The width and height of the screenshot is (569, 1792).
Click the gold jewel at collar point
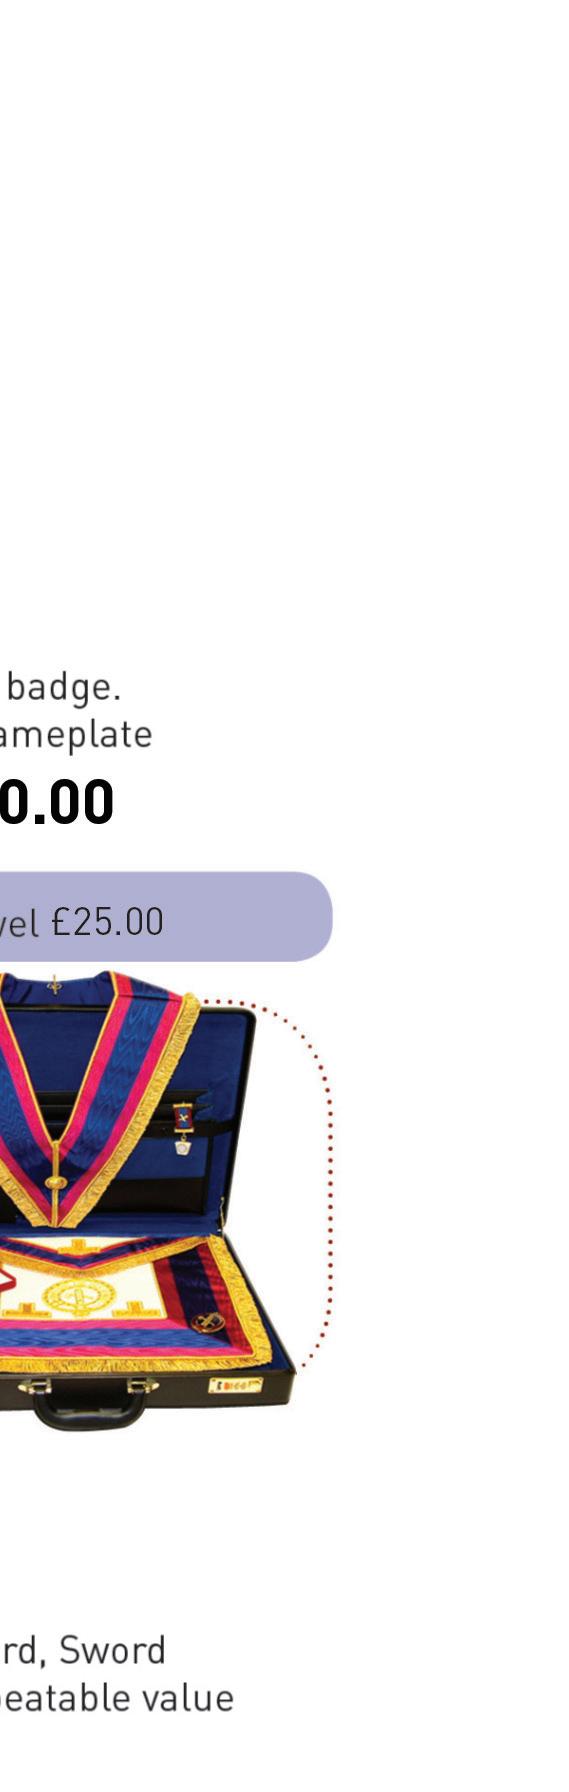(x=56, y=1183)
